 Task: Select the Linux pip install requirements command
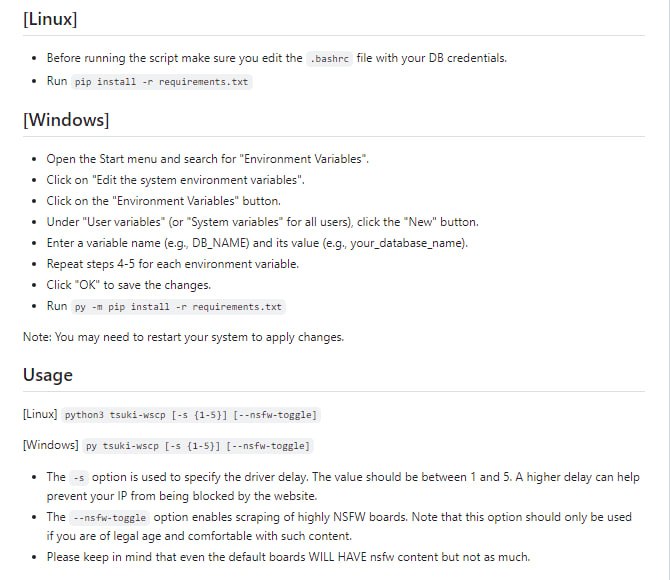pos(162,82)
